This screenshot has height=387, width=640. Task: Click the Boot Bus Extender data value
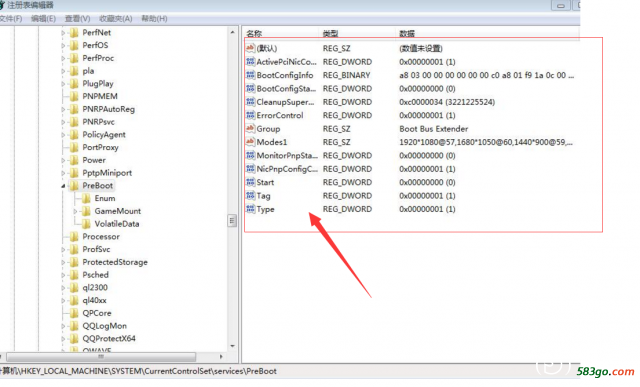[x=433, y=129]
